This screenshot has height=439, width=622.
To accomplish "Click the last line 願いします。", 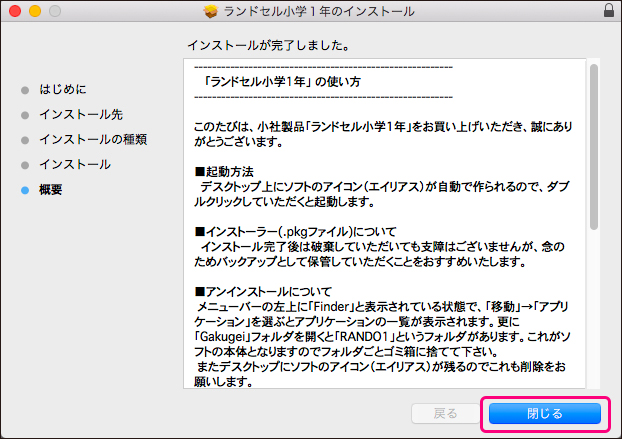I will pos(223,382).
